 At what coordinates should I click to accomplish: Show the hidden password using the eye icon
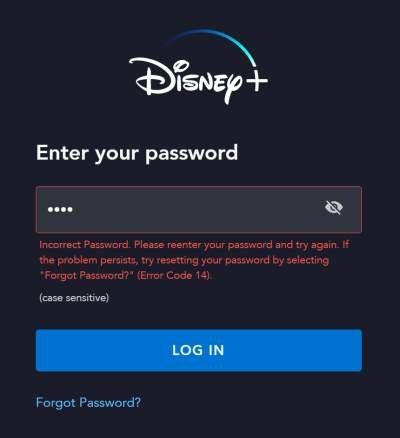click(x=333, y=208)
